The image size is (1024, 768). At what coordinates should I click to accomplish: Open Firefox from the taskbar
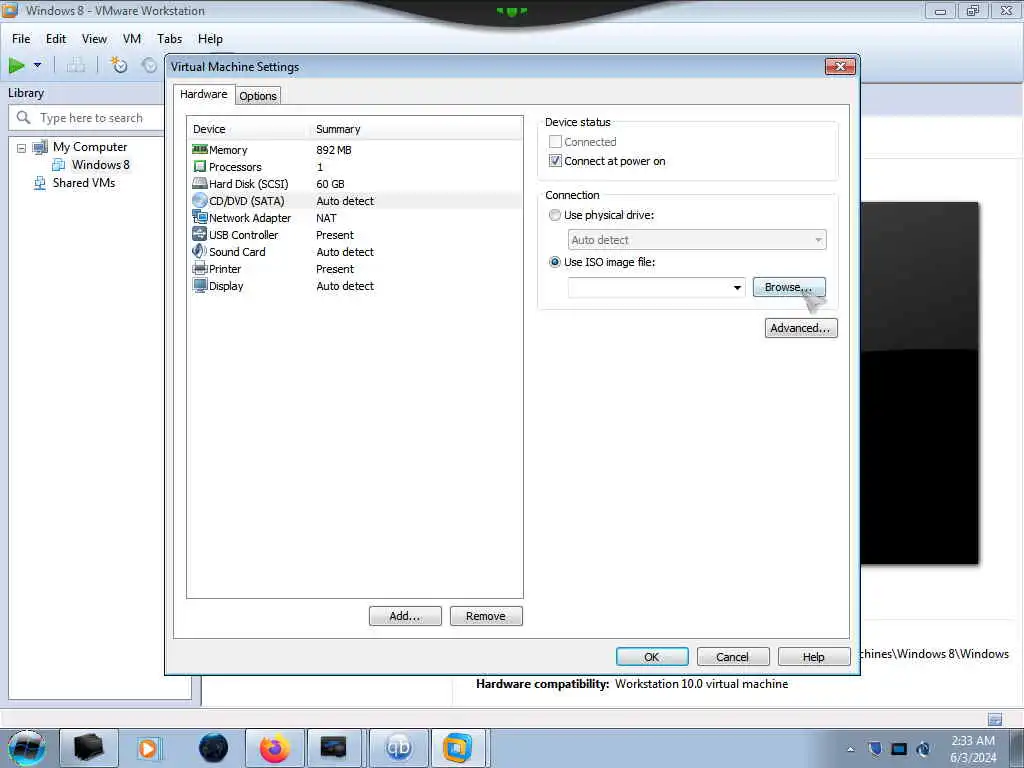pyautogui.click(x=274, y=748)
